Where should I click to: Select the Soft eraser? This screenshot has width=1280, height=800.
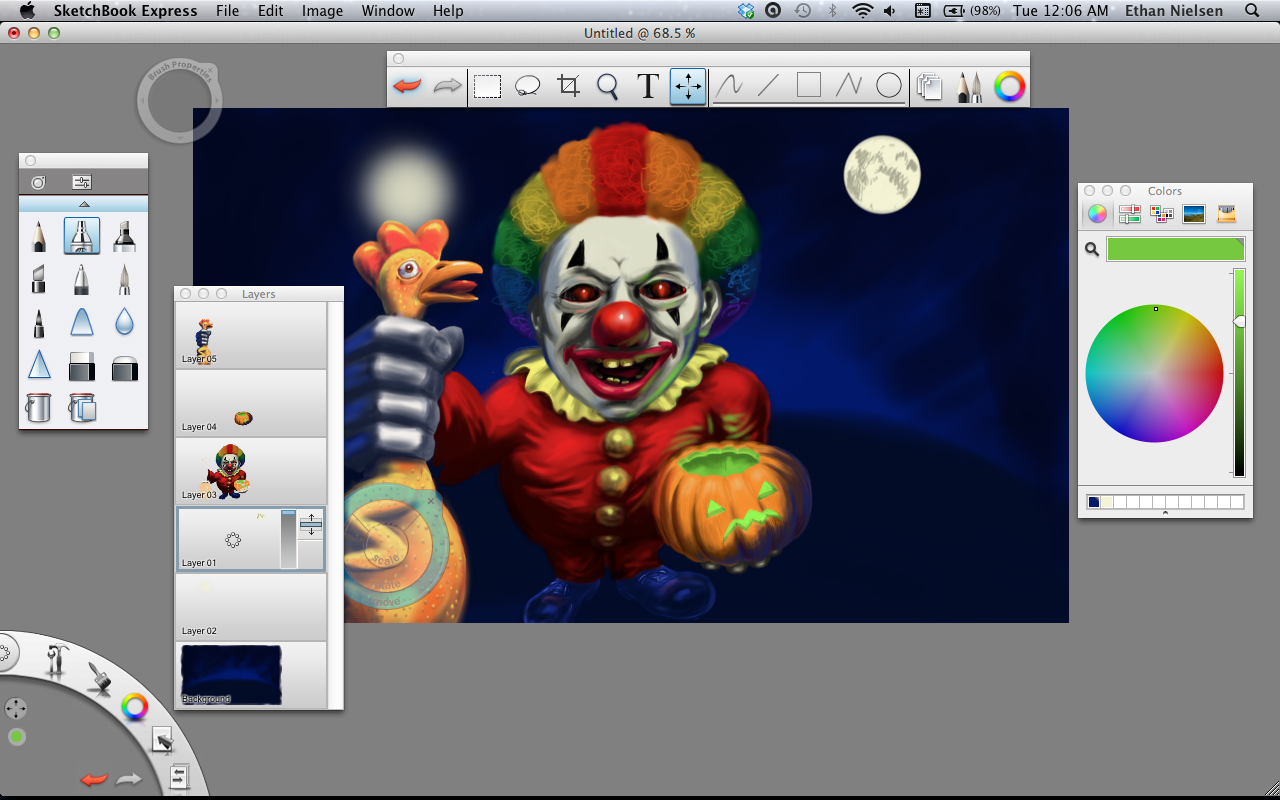[x=124, y=368]
